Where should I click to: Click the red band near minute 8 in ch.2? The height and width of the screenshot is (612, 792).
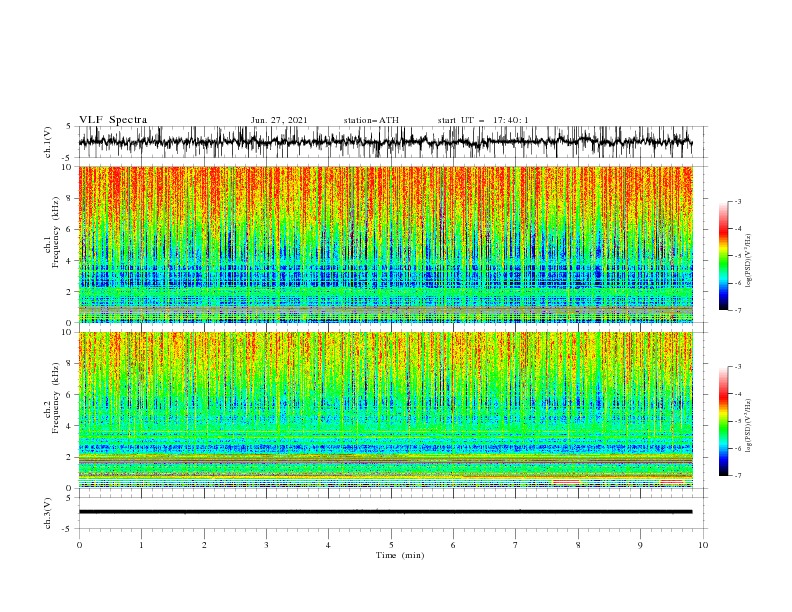(x=566, y=482)
